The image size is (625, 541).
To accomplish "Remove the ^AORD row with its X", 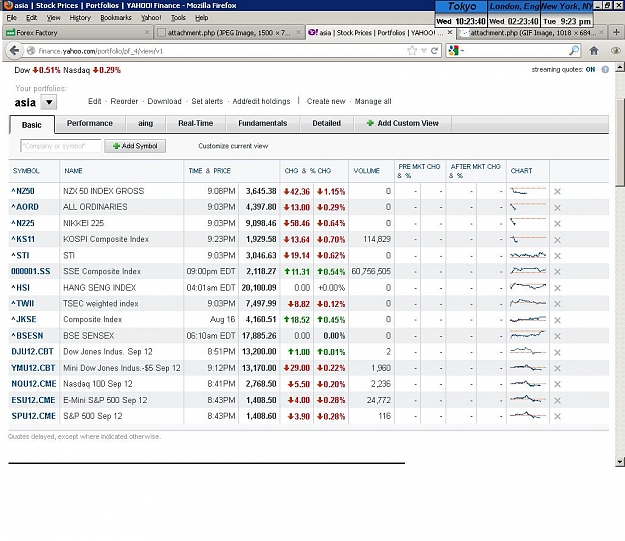I will coord(557,207).
